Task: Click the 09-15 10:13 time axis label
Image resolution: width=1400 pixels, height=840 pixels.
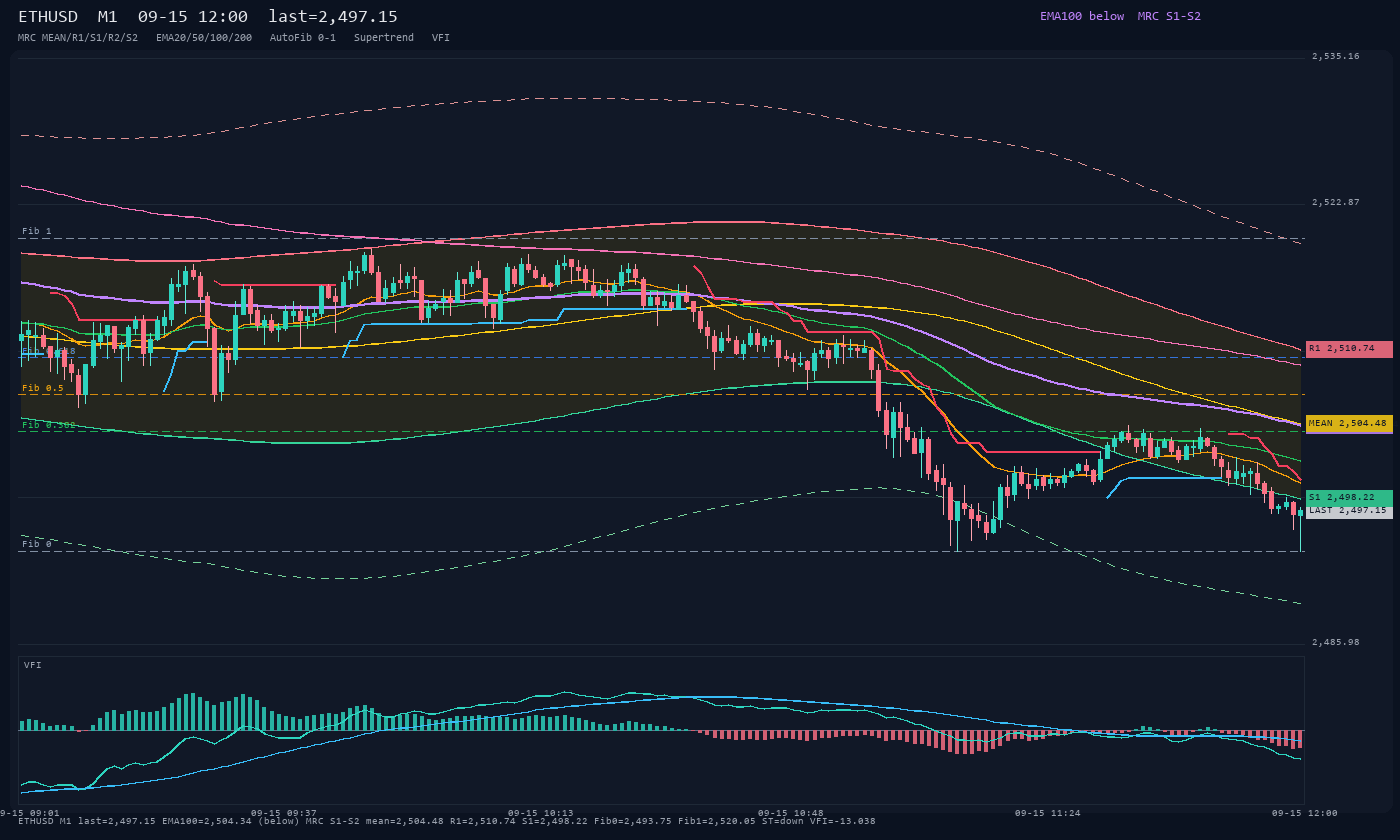Action: 541,813
